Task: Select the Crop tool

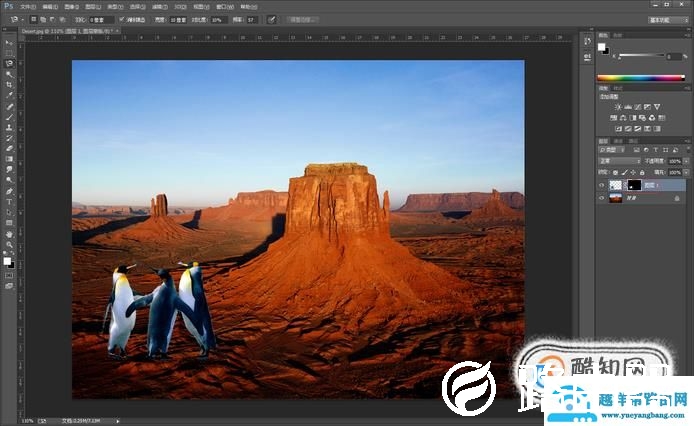Action: pyautogui.click(x=9, y=85)
